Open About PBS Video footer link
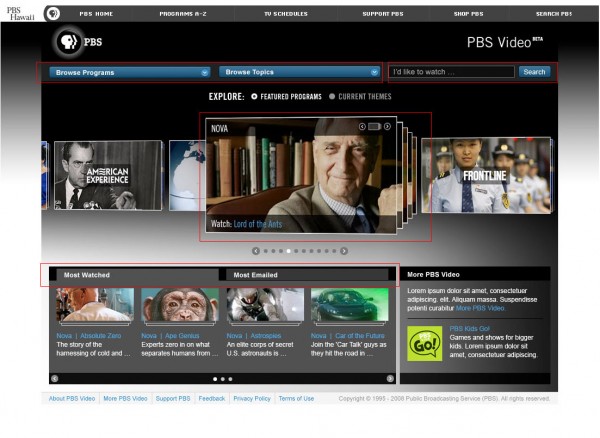This screenshot has height=438, width=600. point(72,398)
